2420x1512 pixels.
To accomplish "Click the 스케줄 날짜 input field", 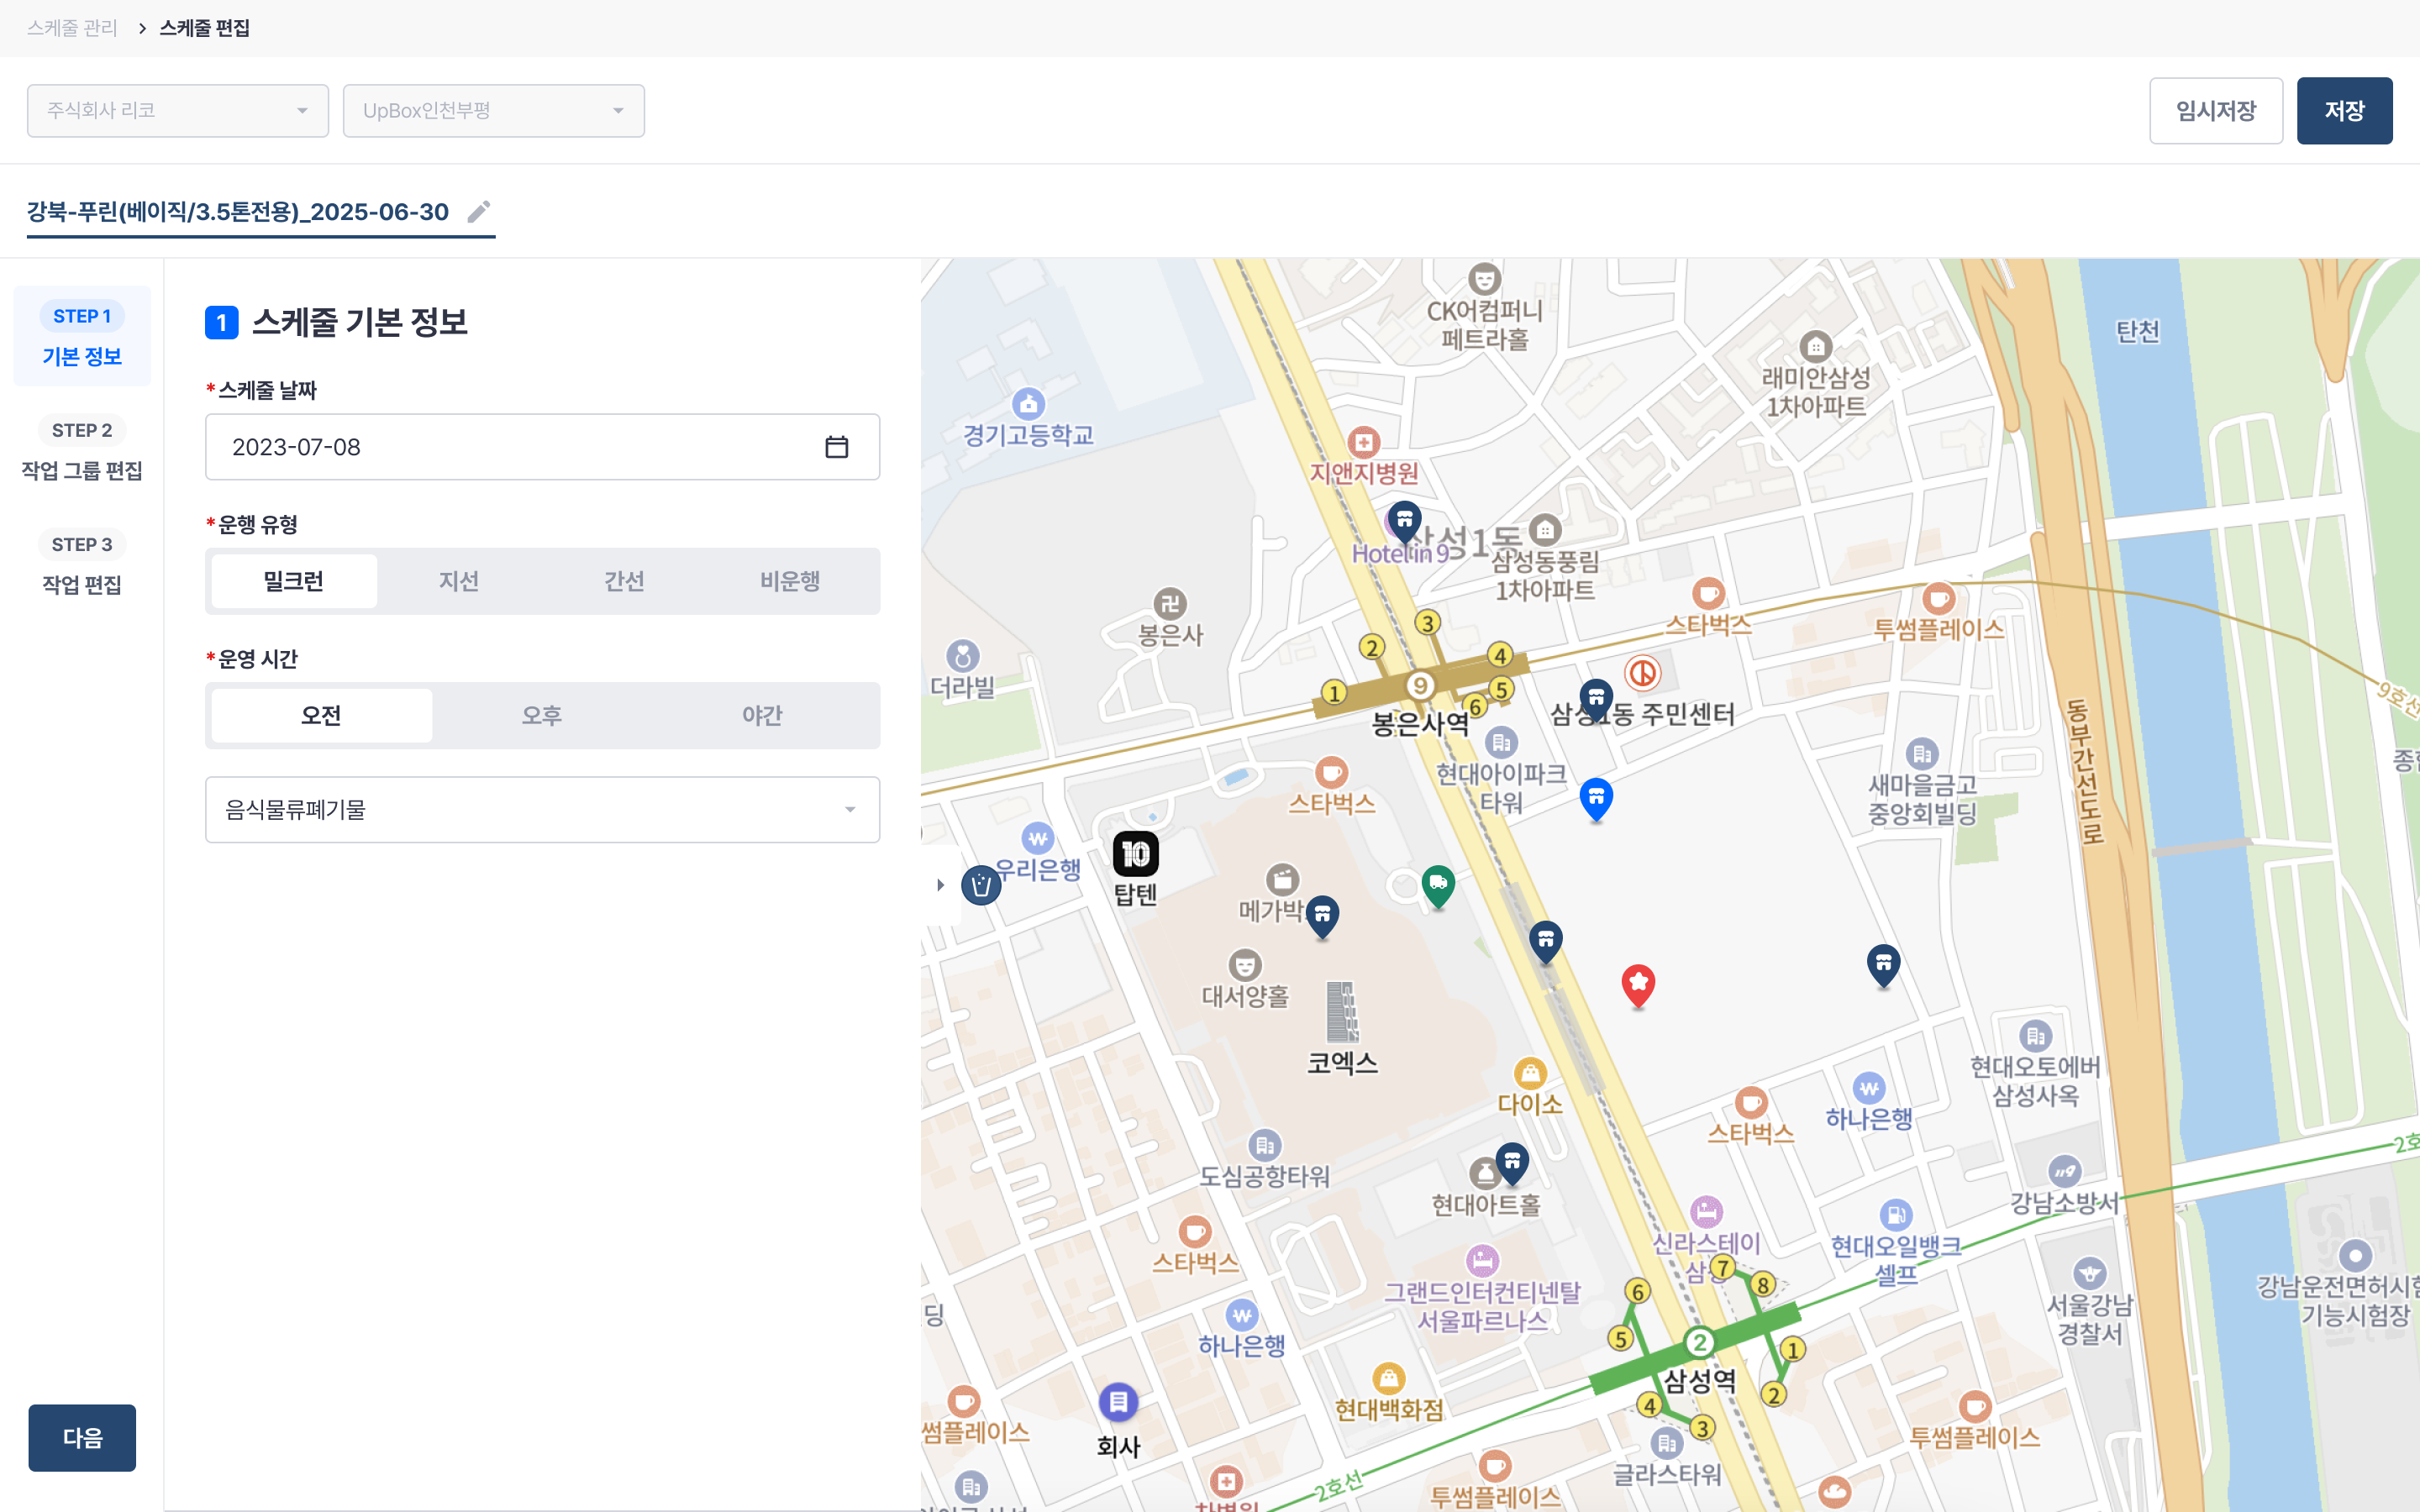I will click(543, 447).
